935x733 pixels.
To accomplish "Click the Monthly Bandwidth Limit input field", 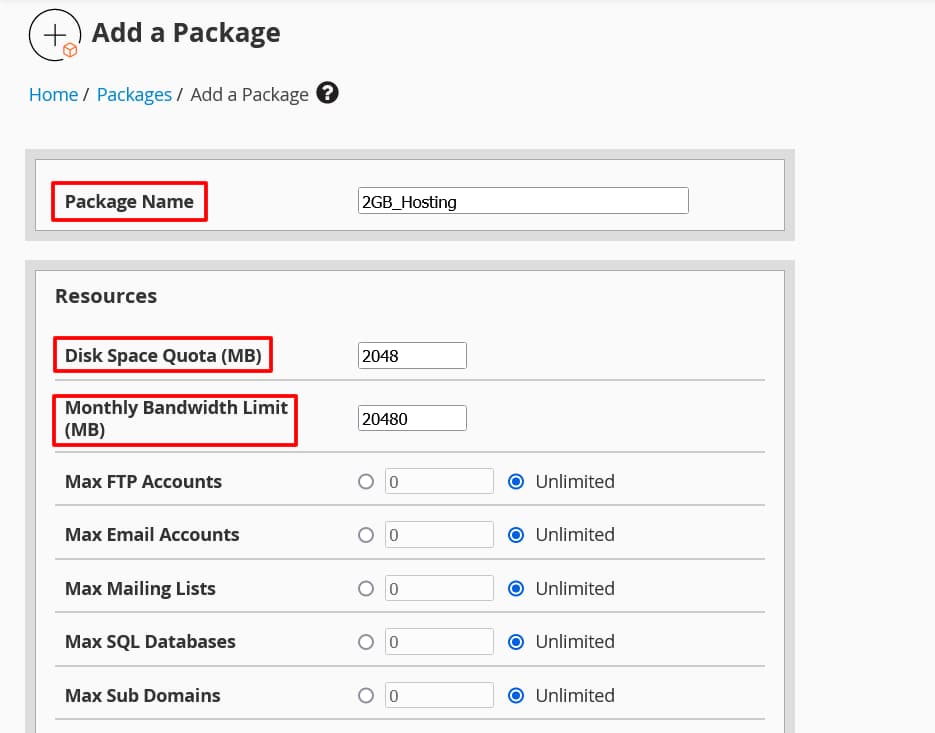I will pyautogui.click(x=412, y=418).
